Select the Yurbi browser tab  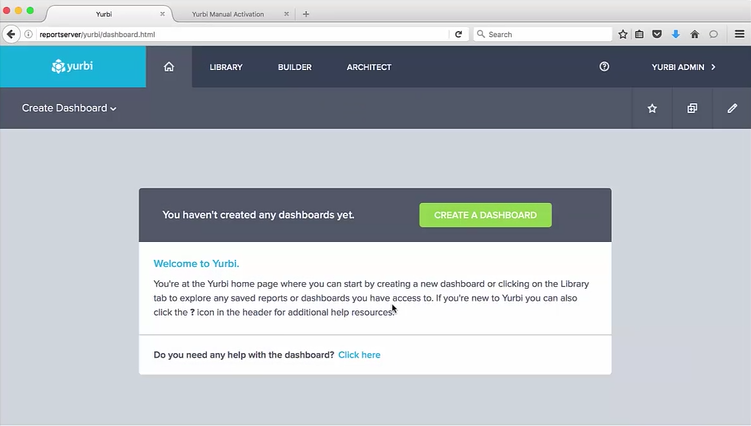tap(104, 14)
